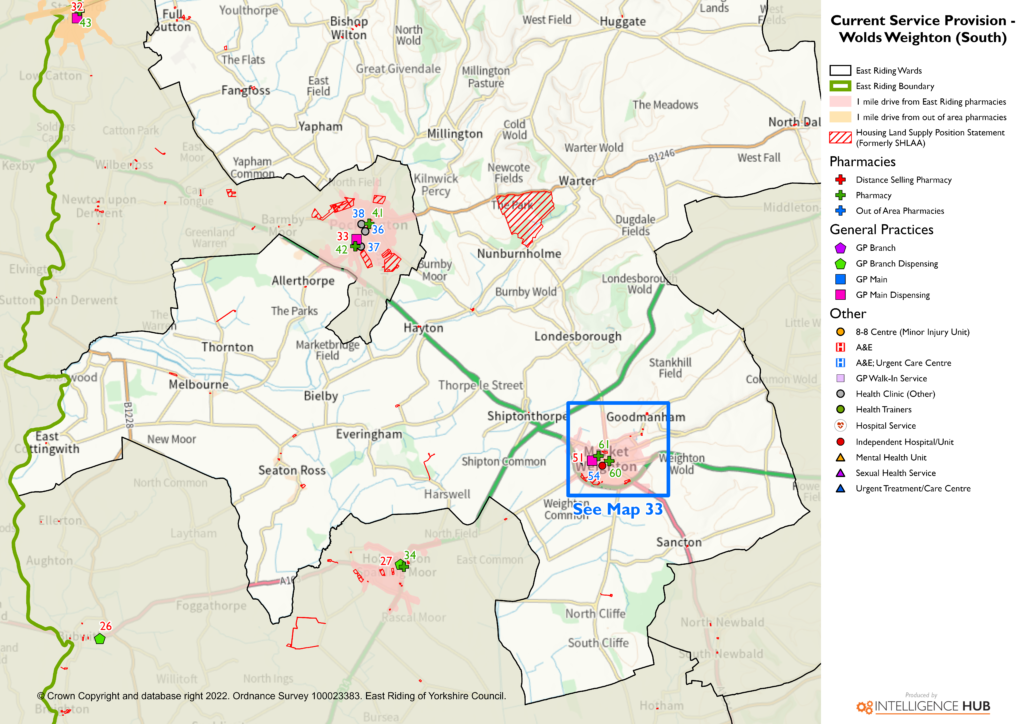This screenshot has height=724, width=1024.
Task: Click the Distance Selling Pharmacy red cross in legend
Action: coord(840,180)
